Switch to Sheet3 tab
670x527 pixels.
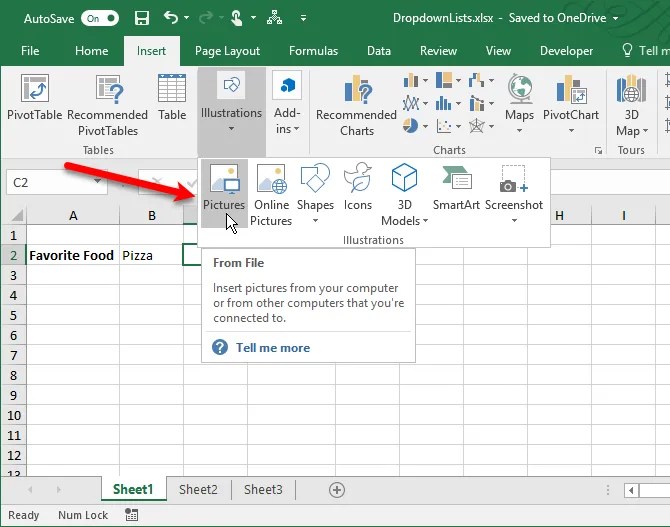pos(263,489)
